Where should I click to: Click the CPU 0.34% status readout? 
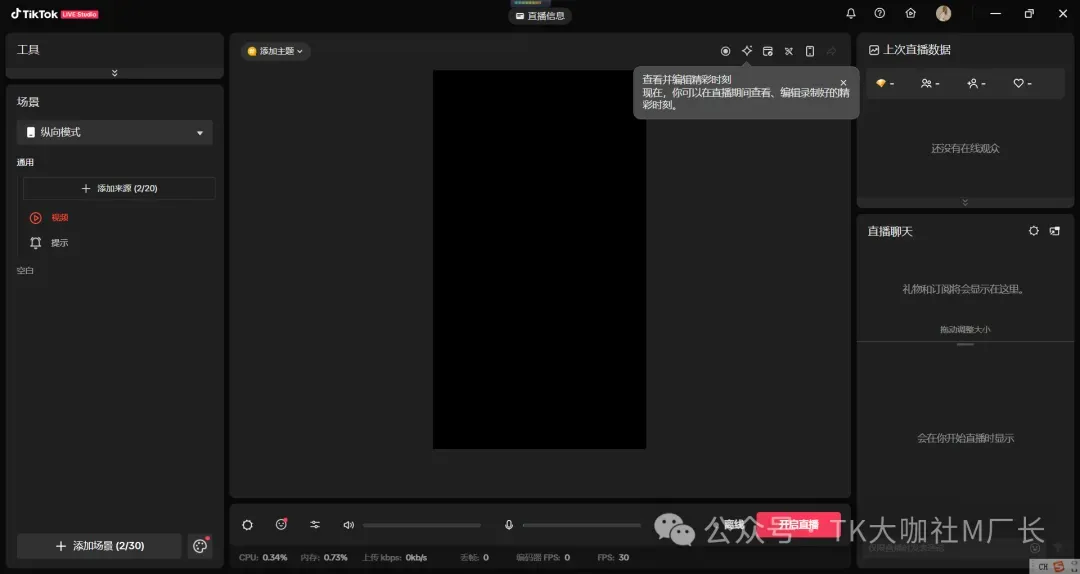point(263,557)
